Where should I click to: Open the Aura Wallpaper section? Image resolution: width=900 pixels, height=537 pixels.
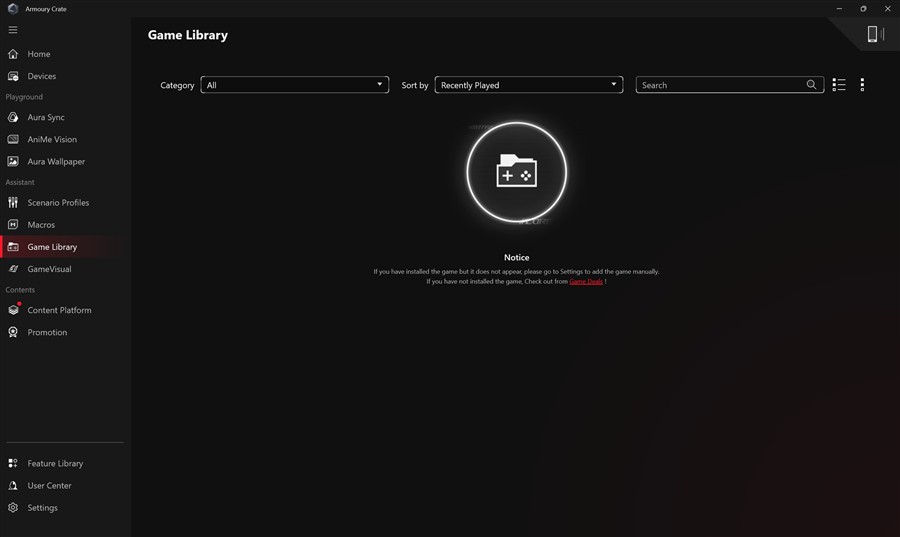pyautogui.click(x=56, y=162)
